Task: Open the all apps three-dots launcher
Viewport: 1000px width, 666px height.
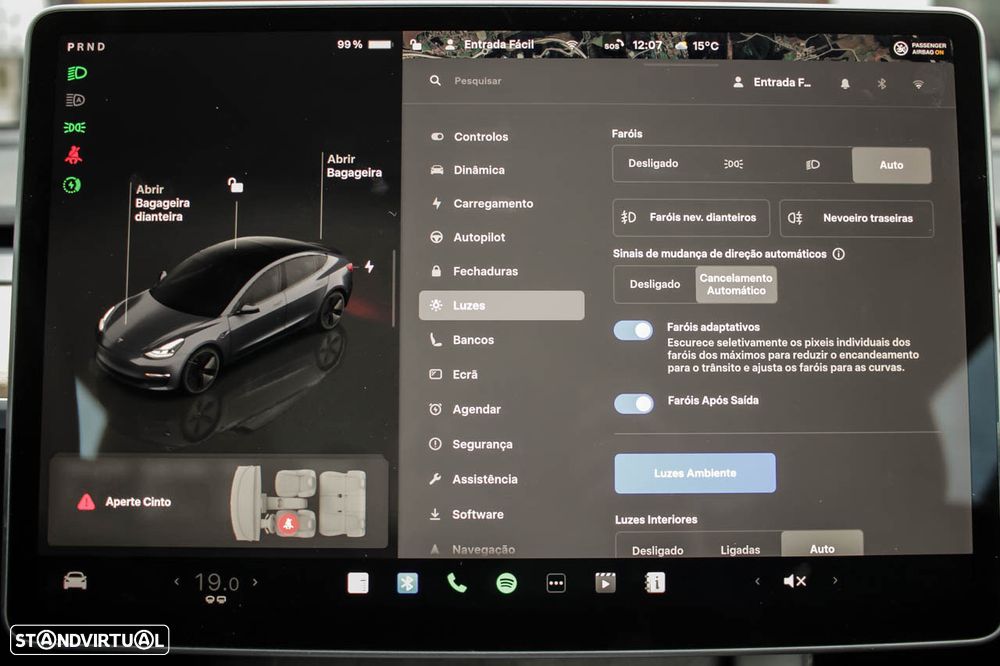Action: pos(556,583)
